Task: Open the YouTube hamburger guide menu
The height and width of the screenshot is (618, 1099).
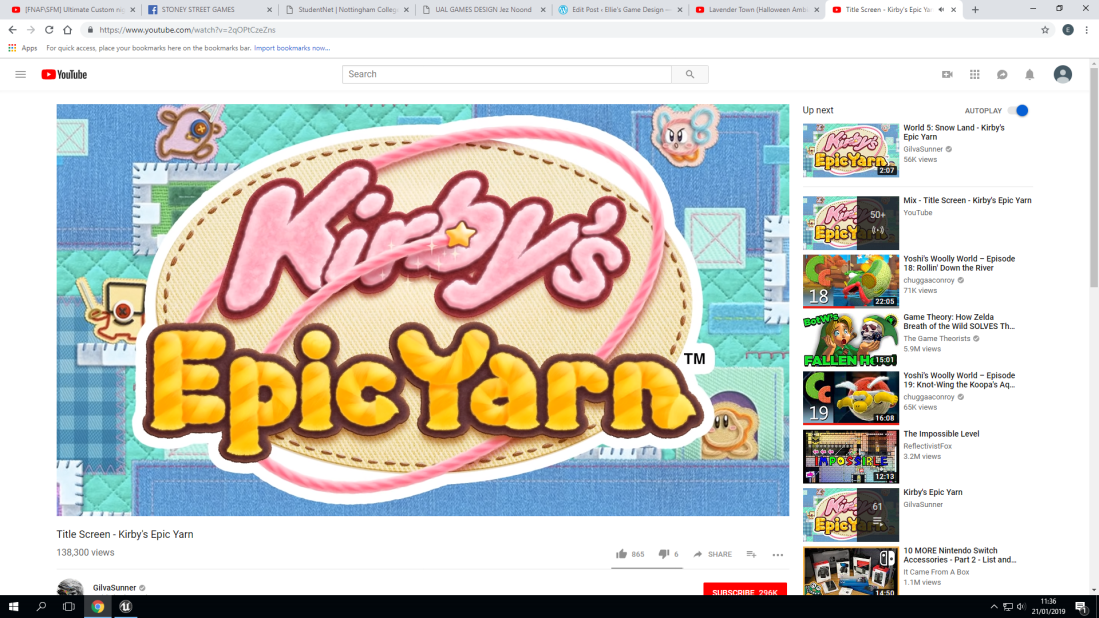Action: (x=20, y=74)
